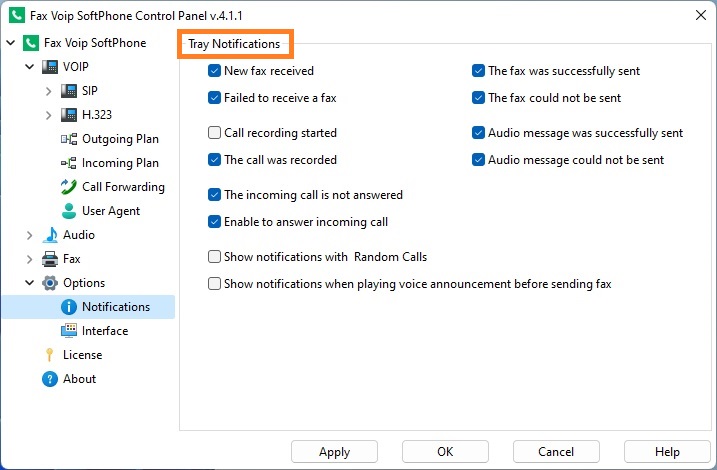The height and width of the screenshot is (470, 717).
Task: Confirm settings with OK button
Action: (445, 452)
